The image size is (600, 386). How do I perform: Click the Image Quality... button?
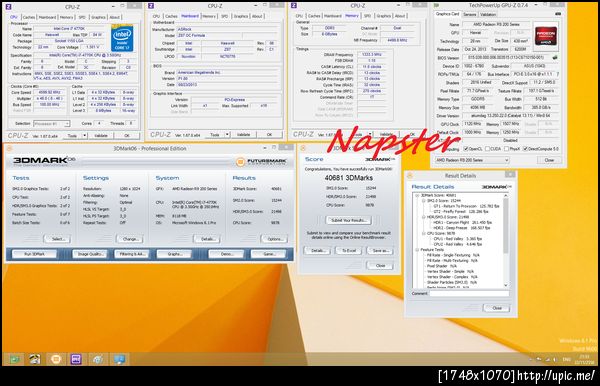tap(90, 254)
